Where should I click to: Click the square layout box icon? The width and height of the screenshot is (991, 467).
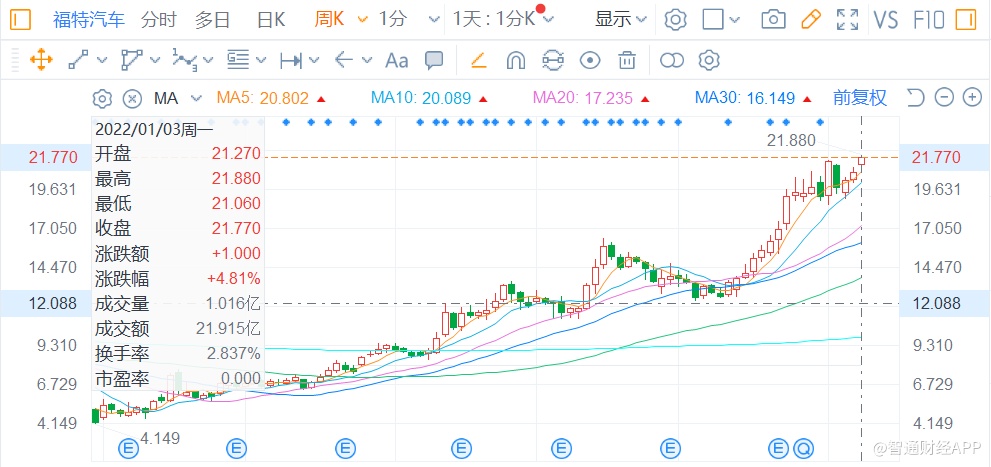pos(713,20)
